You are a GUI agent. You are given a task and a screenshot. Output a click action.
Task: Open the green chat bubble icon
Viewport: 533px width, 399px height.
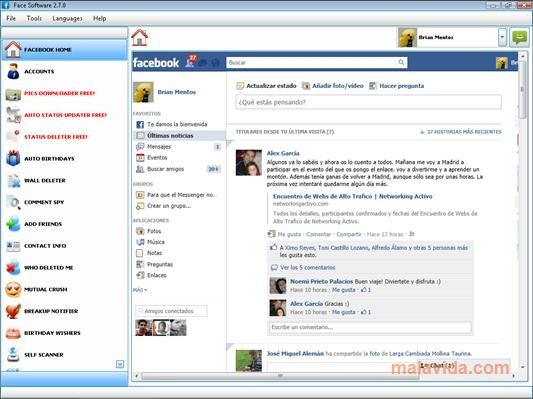coord(520,37)
